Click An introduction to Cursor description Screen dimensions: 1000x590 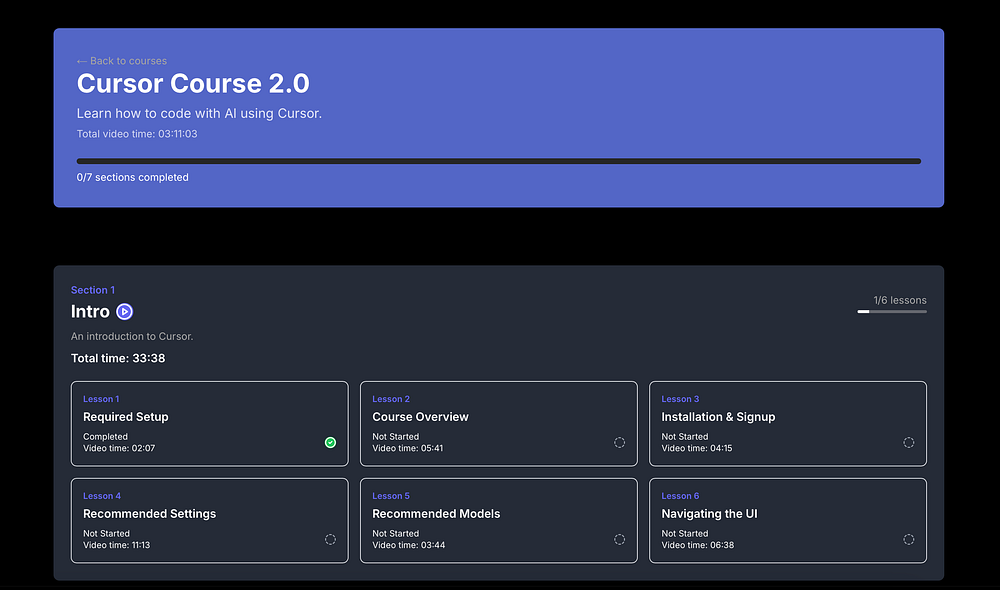(x=132, y=336)
